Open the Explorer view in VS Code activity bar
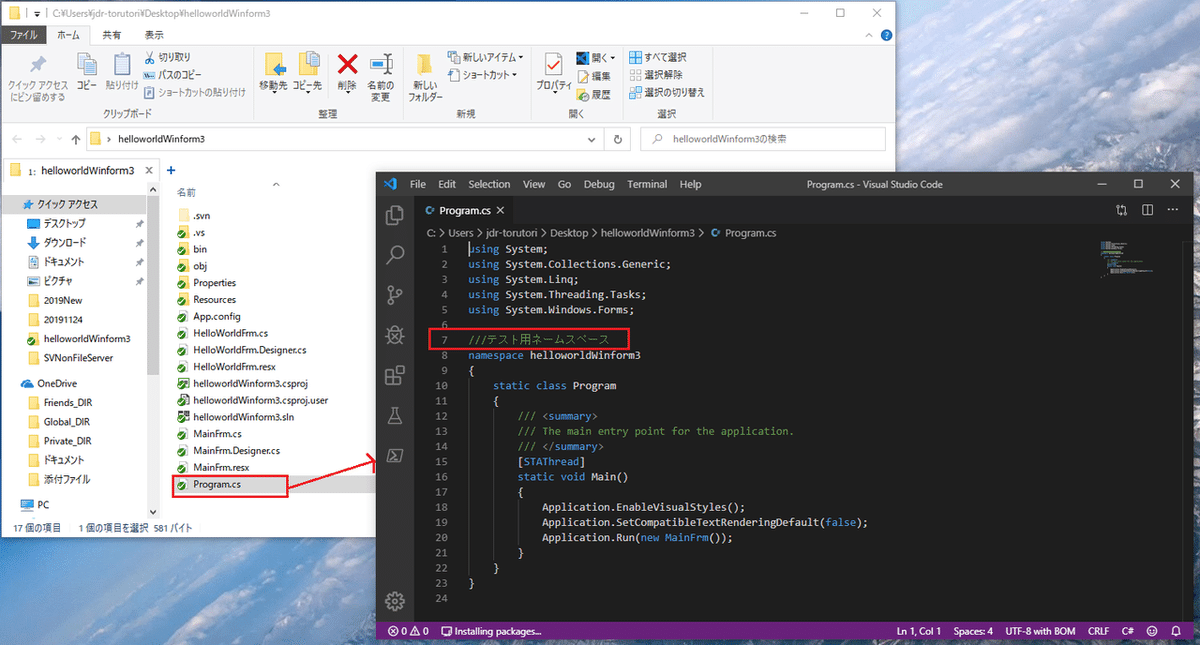 [394, 214]
